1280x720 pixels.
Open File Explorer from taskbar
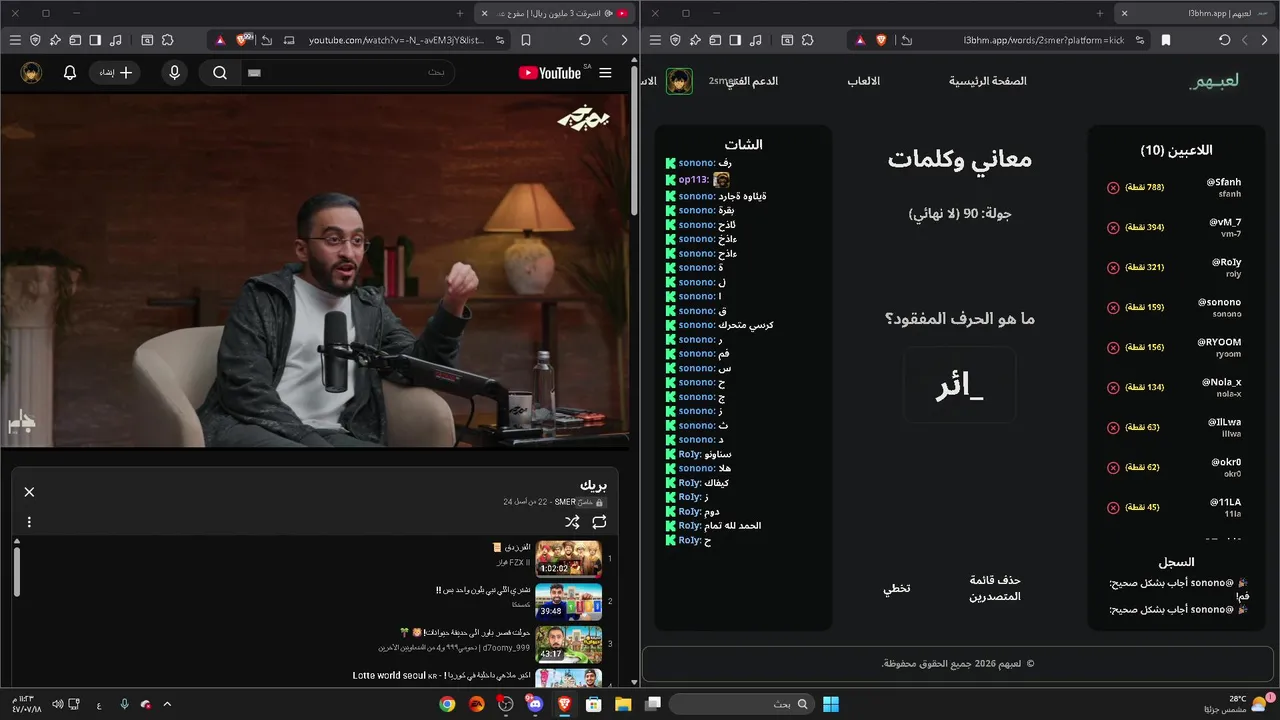[x=623, y=704]
